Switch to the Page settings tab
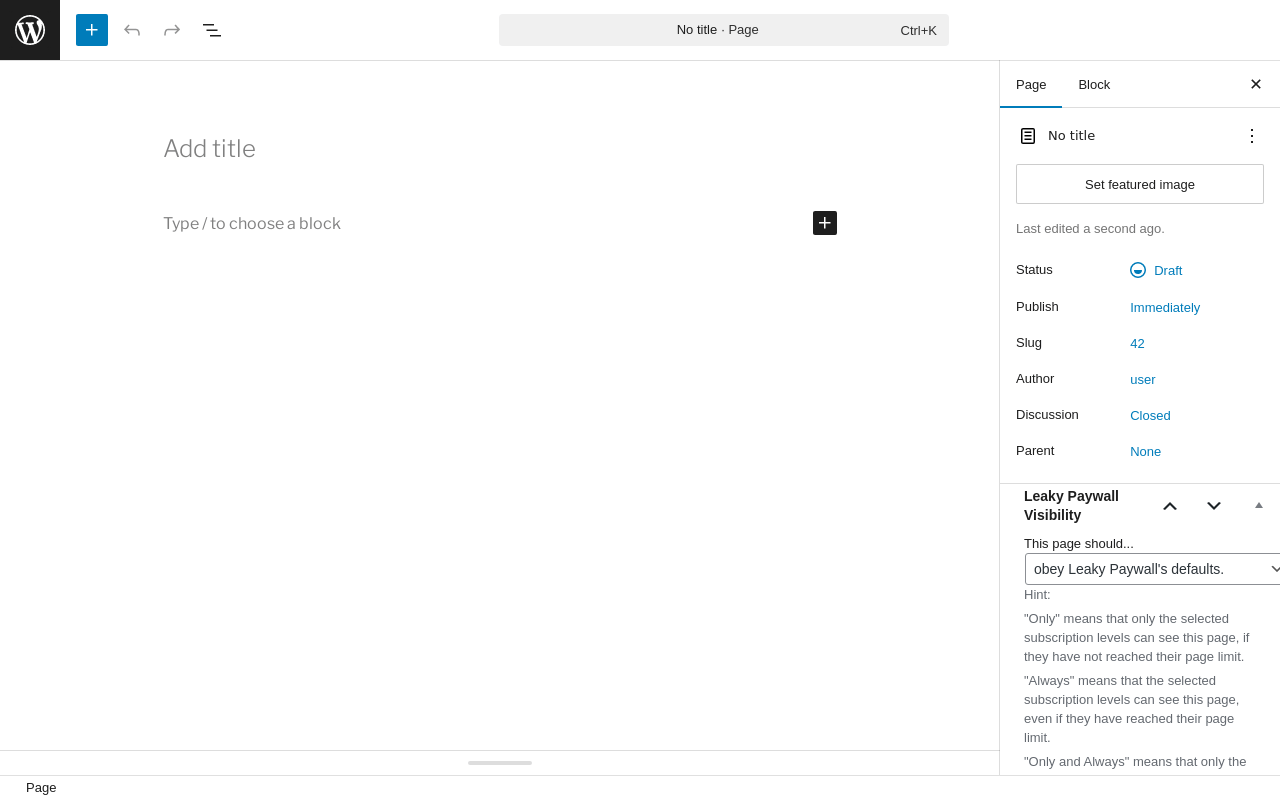This screenshot has height=800, width=1280. [x=1031, y=84]
